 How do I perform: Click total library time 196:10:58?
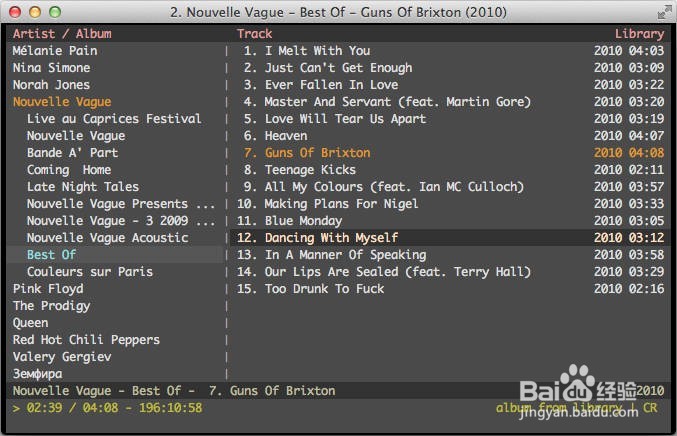(x=171, y=408)
